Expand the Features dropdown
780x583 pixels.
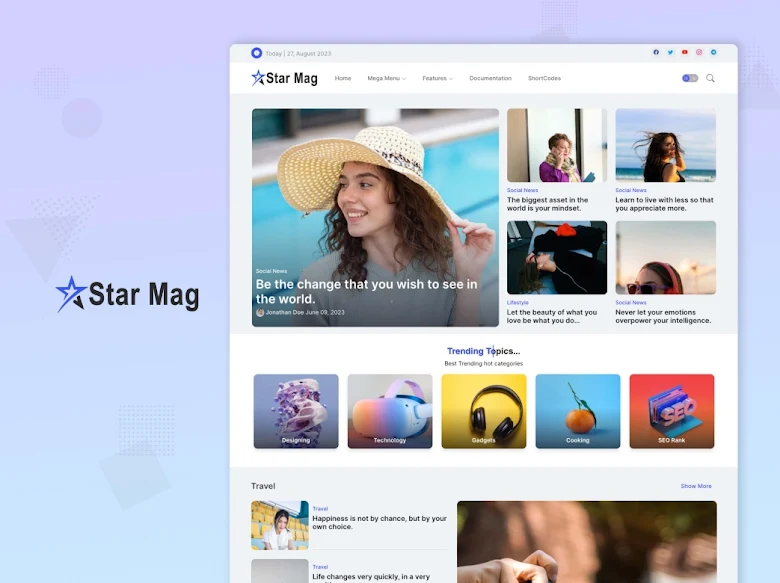pos(437,78)
